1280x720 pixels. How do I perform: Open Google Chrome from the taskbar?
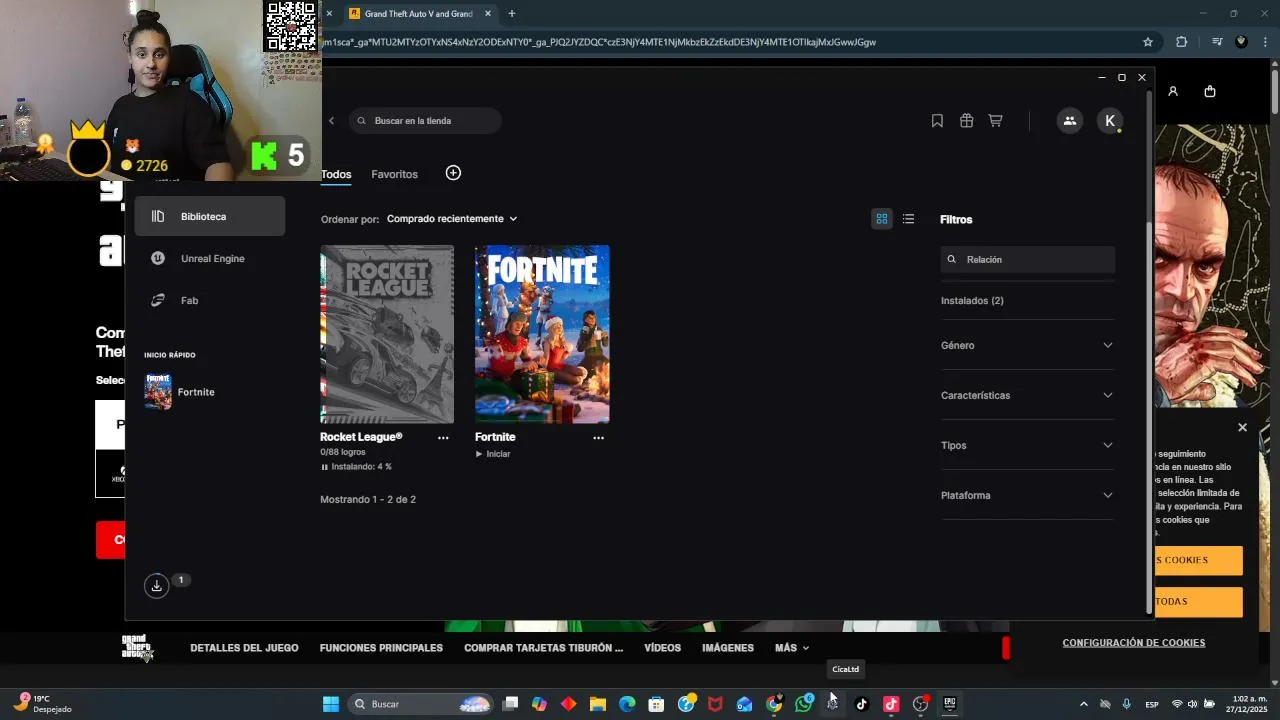tap(774, 704)
